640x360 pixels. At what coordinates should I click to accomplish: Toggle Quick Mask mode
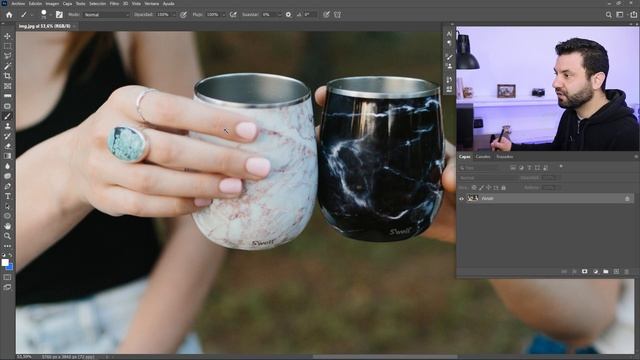[x=7, y=278]
